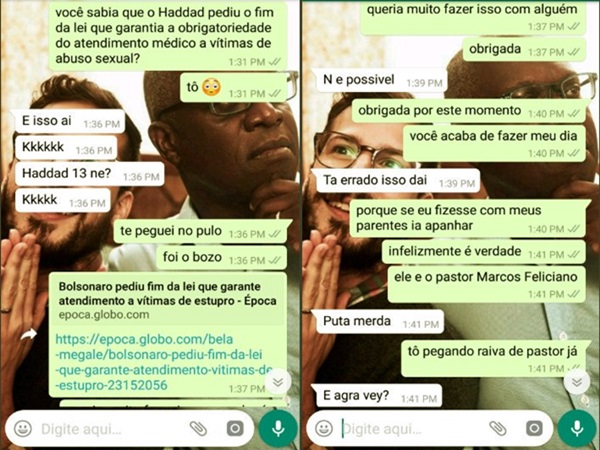This screenshot has height=450, width=600.
Task: Open emoji picker in right chat
Action: [x=324, y=429]
